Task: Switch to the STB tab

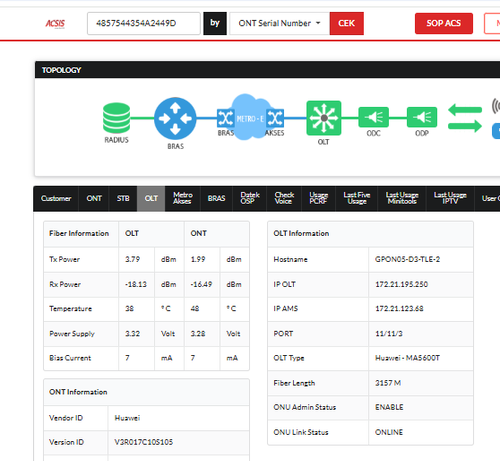Action: tap(123, 198)
